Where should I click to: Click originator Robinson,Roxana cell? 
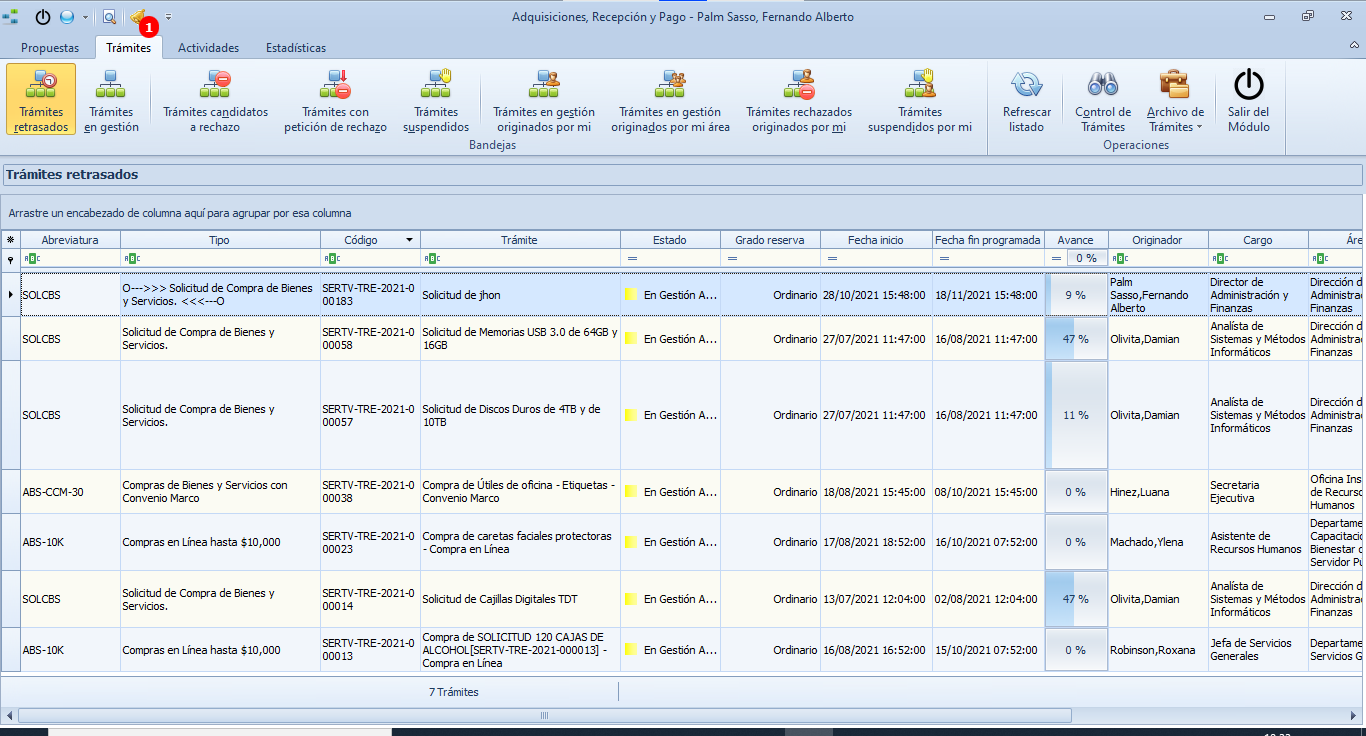tap(1158, 650)
